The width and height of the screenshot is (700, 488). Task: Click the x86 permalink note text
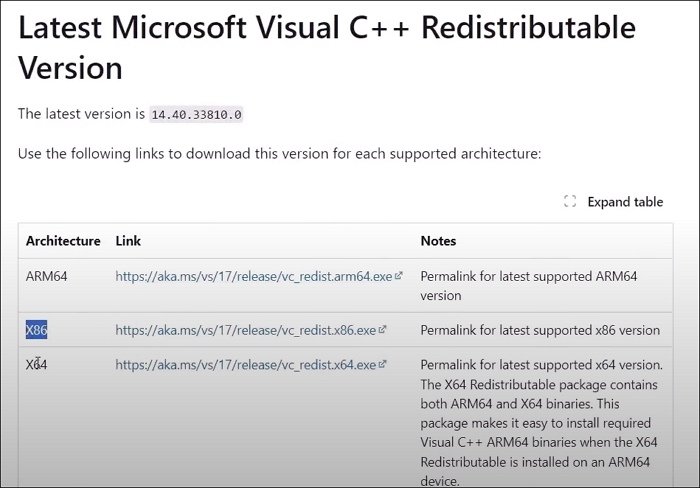[540, 330]
